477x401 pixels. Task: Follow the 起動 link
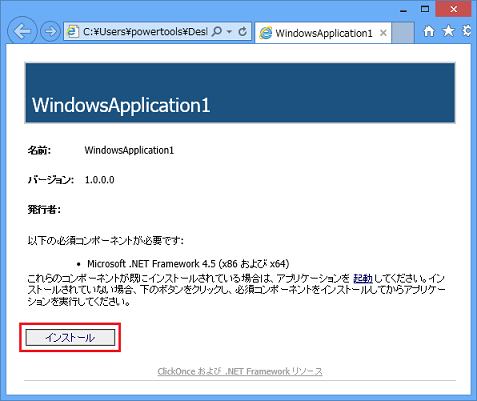pyautogui.click(x=363, y=278)
